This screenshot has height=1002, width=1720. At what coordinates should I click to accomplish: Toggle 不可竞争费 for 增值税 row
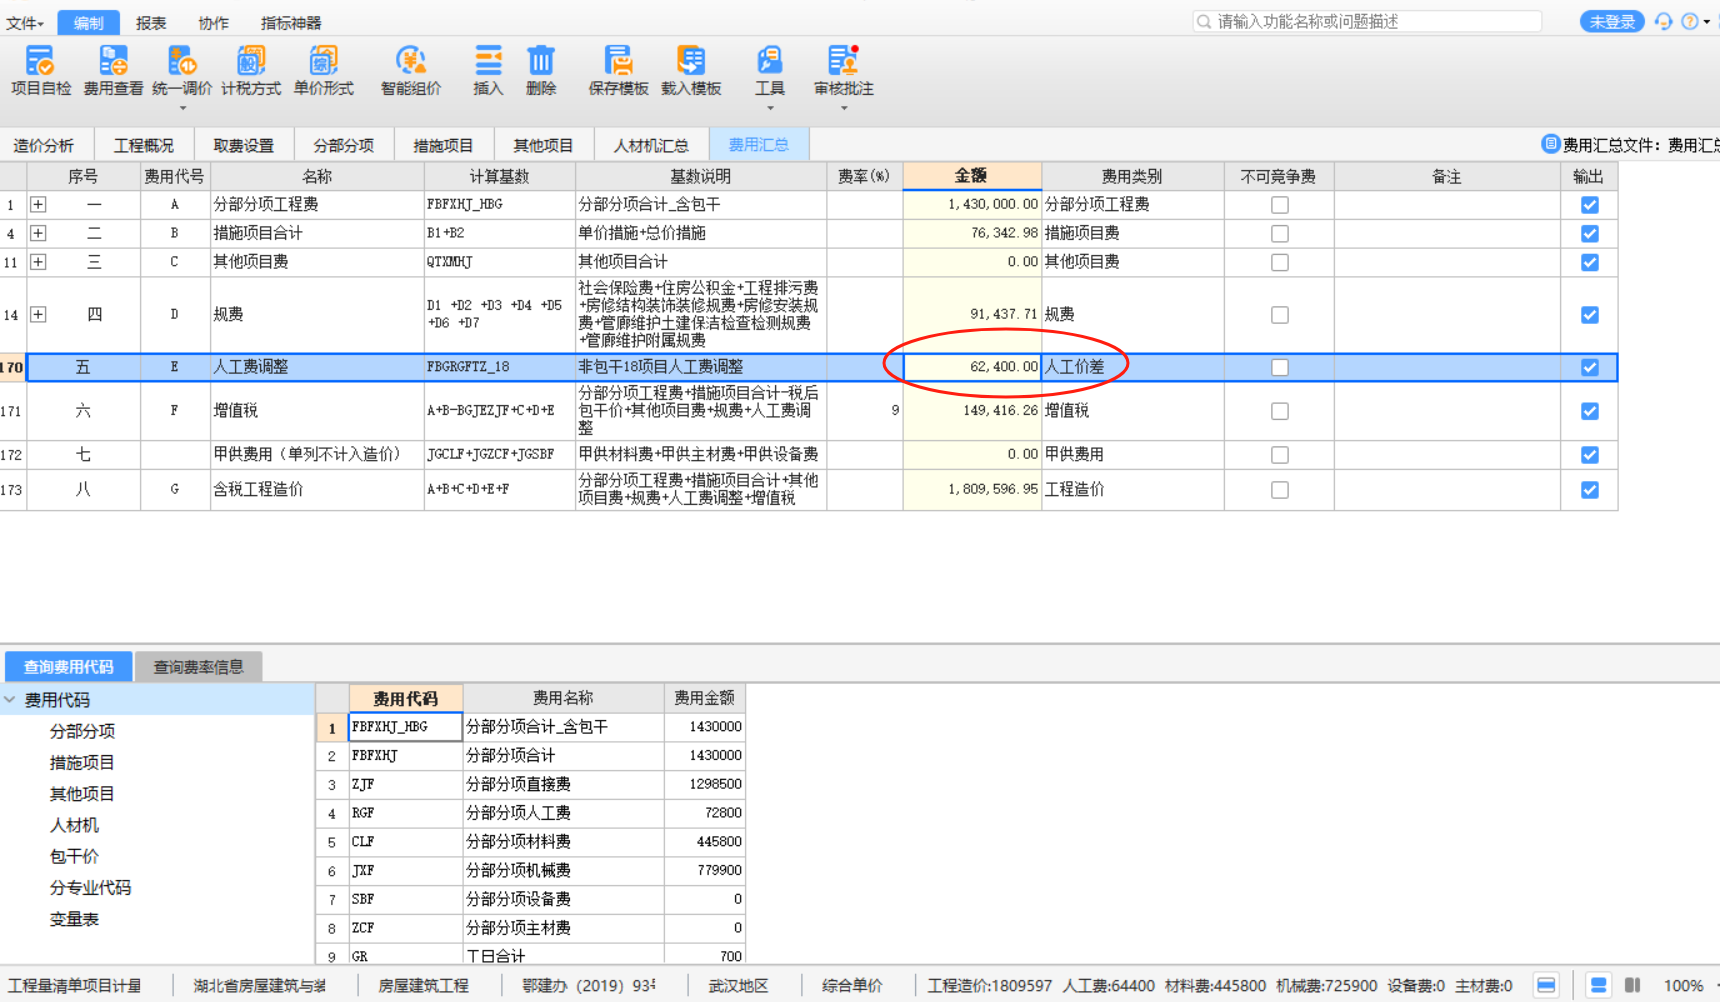tap(1279, 411)
